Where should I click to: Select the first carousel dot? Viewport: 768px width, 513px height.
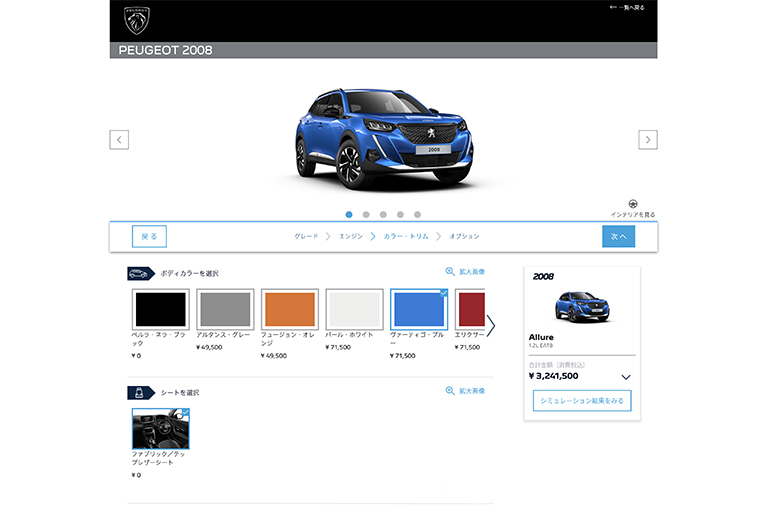(349, 215)
